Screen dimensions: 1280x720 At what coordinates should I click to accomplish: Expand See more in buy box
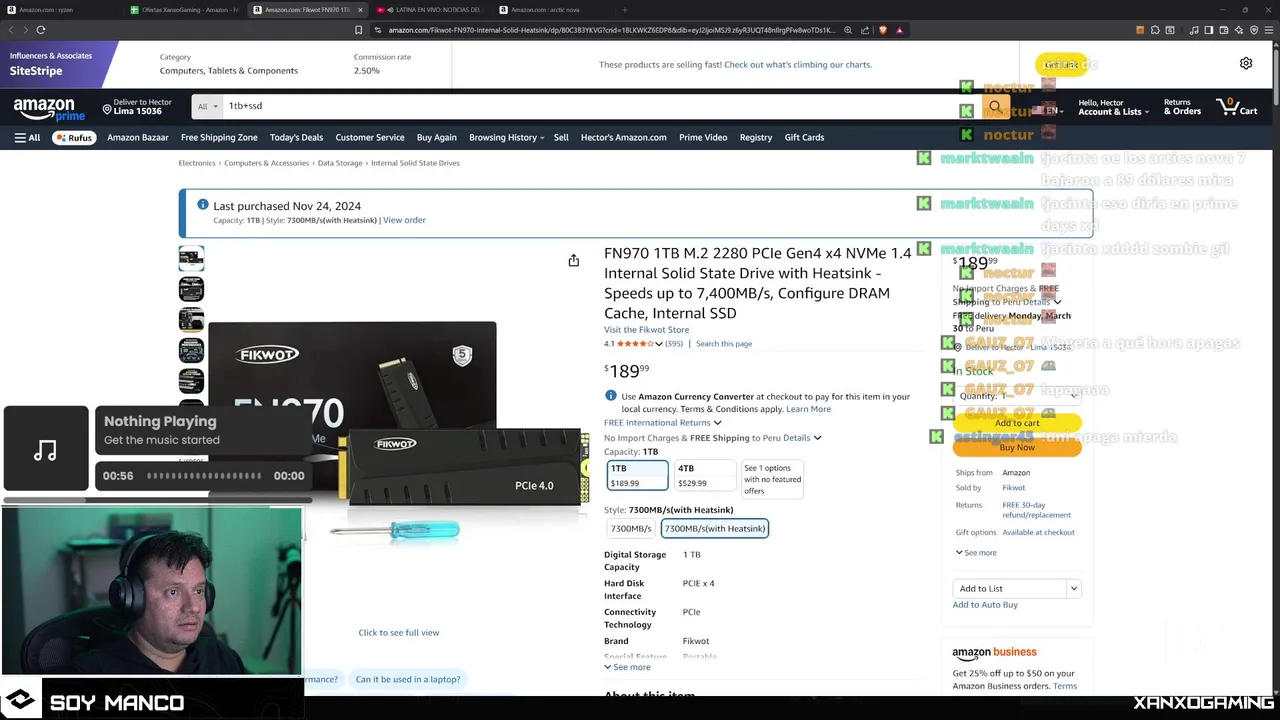(x=976, y=553)
